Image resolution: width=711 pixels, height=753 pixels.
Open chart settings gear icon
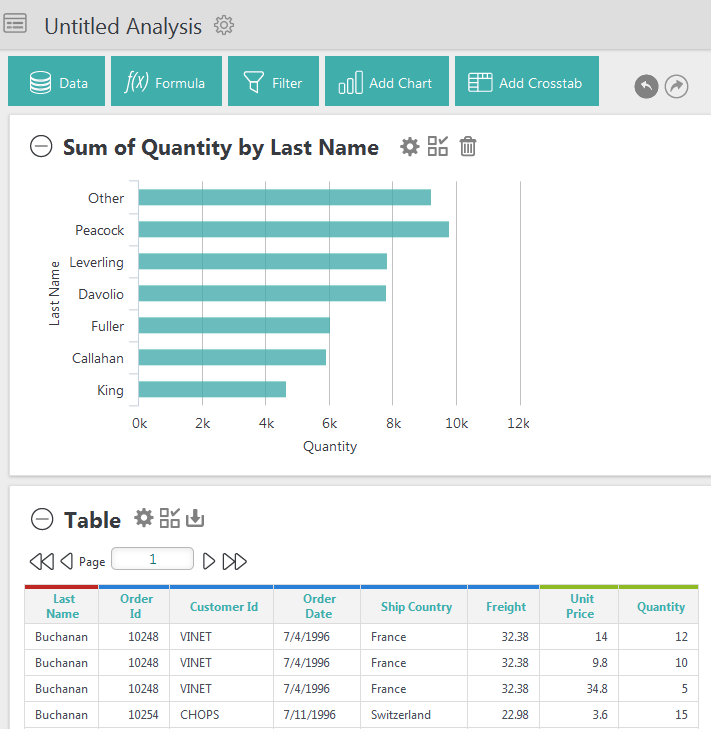pos(410,146)
